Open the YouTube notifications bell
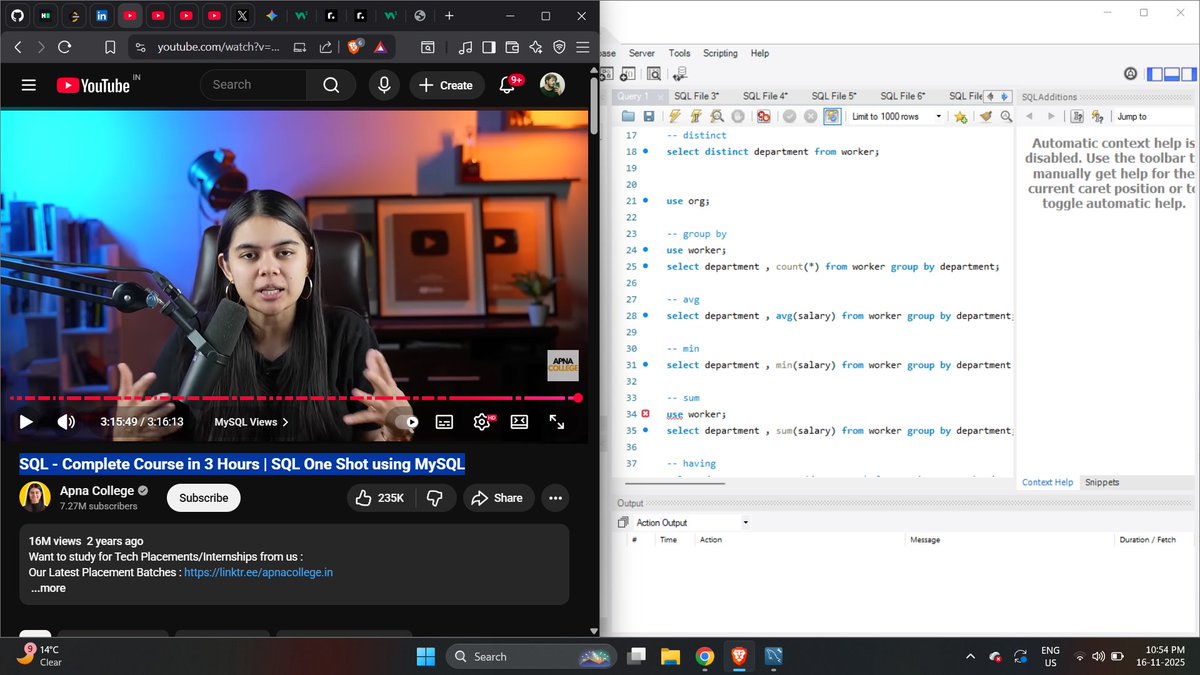 point(508,86)
